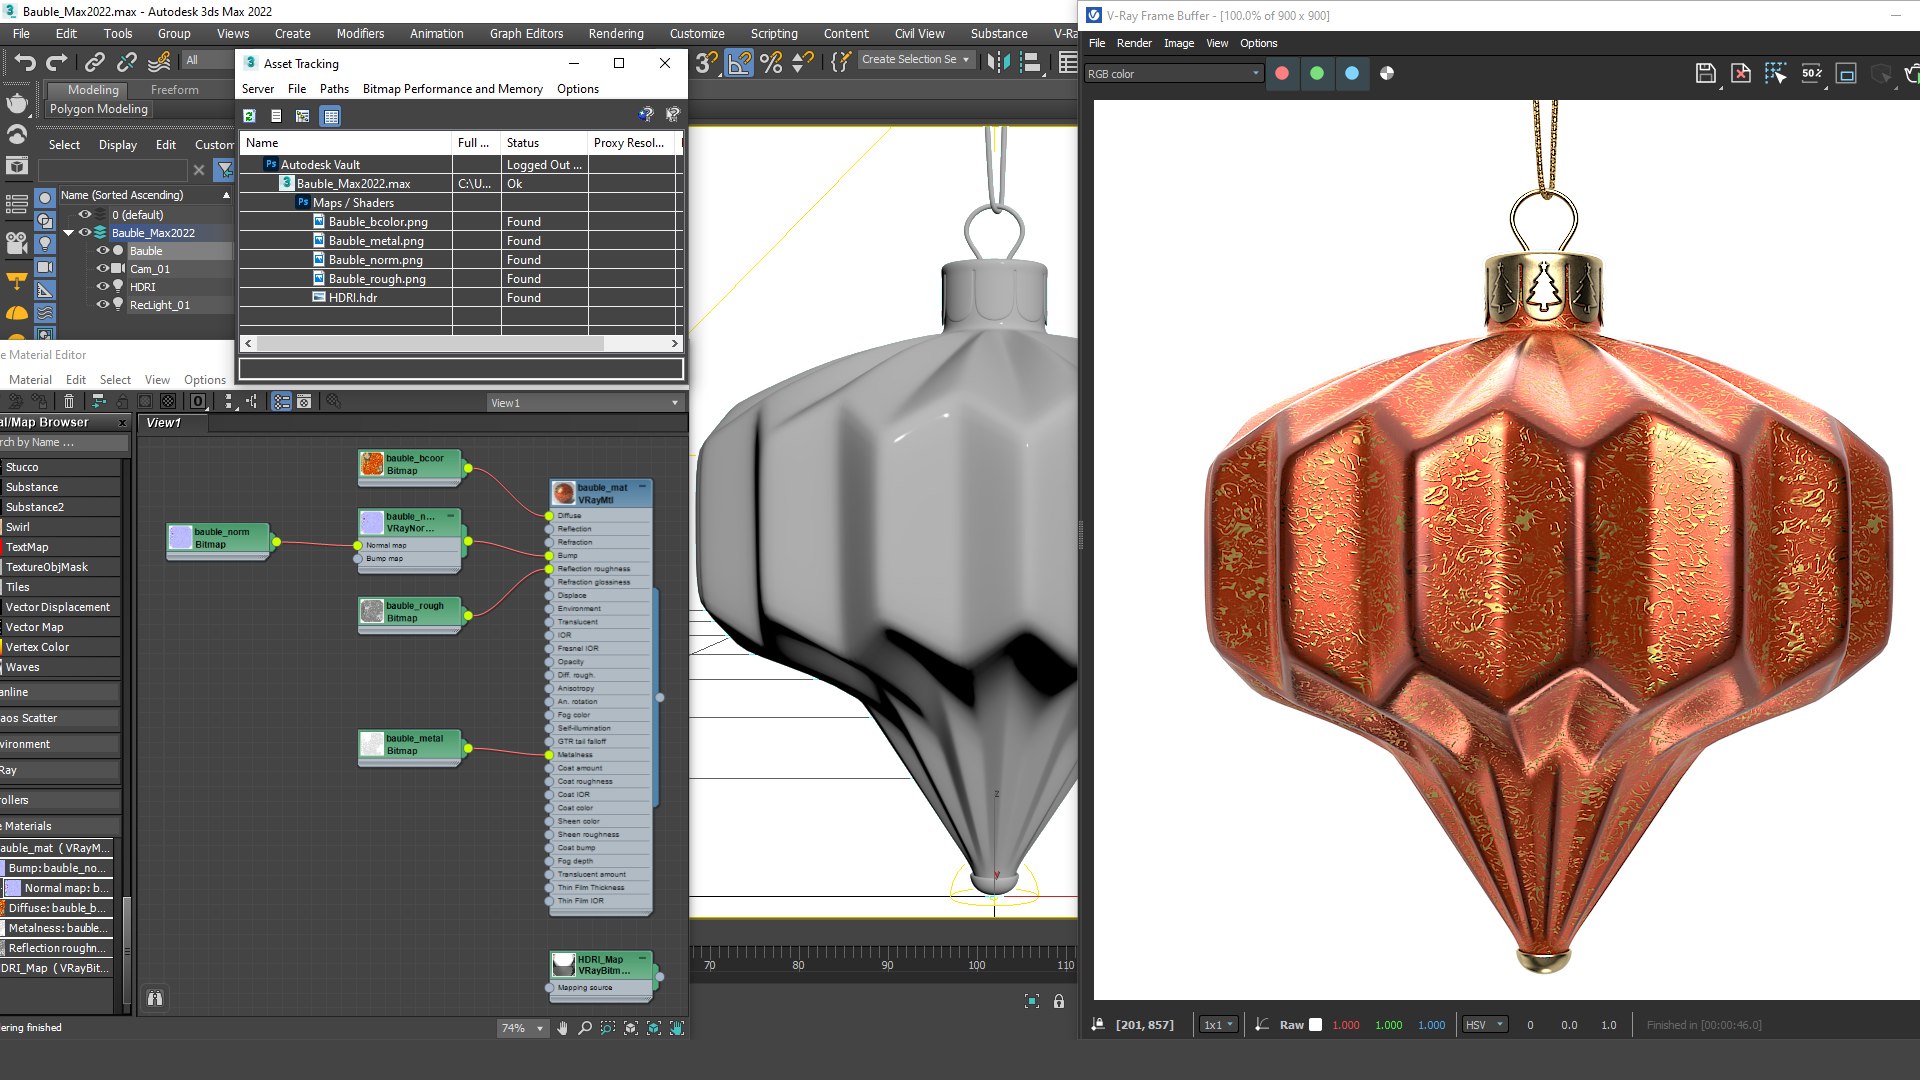Click binoculars search icon in Material Editor view
Image resolution: width=1920 pixels, height=1080 pixels.
[155, 998]
